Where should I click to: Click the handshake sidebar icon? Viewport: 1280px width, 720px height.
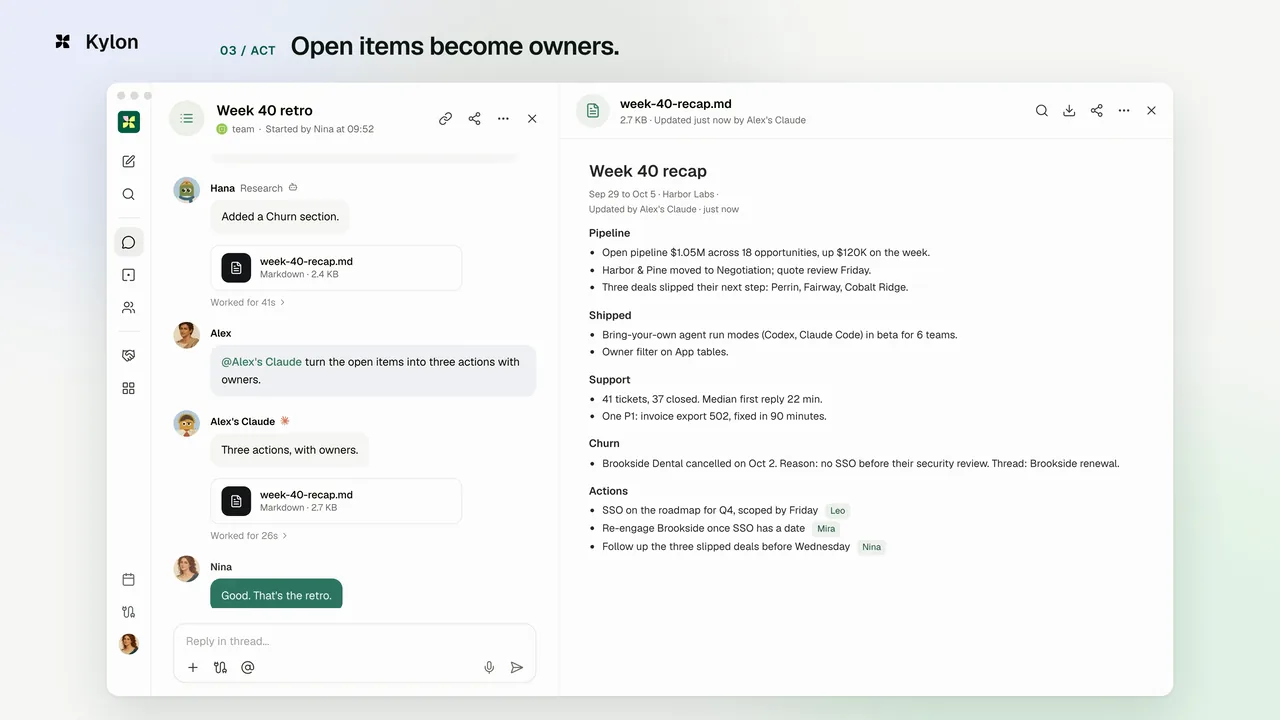(128, 355)
